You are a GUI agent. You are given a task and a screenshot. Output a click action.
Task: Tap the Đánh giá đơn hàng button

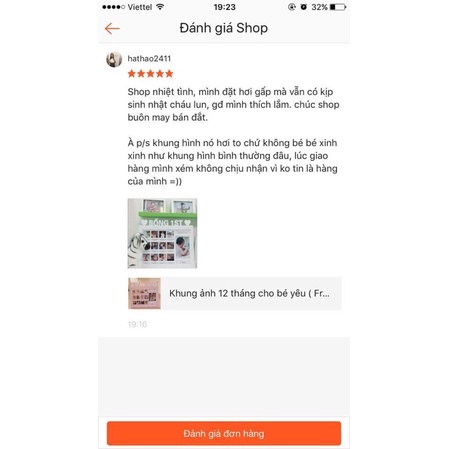[x=224, y=433]
